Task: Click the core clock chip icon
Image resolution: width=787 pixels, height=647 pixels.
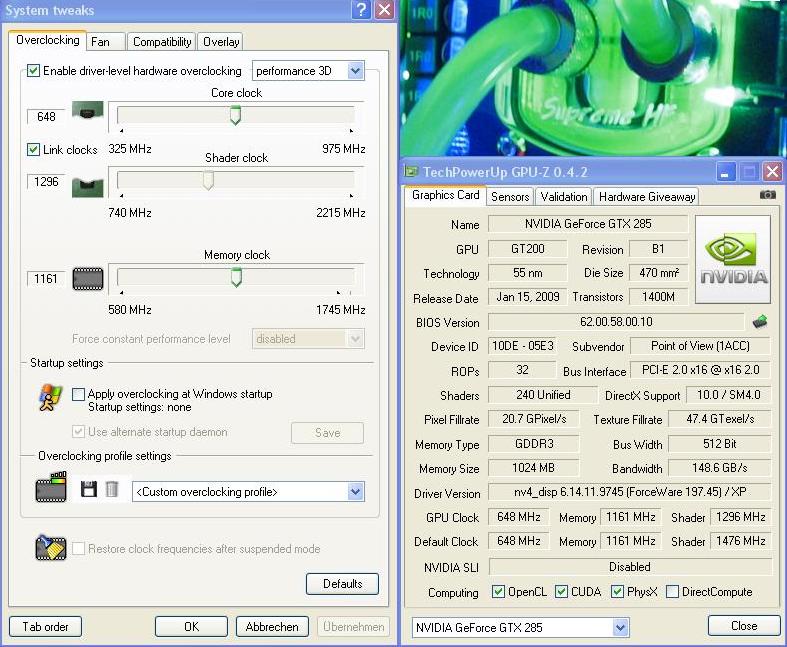Action: pos(88,111)
